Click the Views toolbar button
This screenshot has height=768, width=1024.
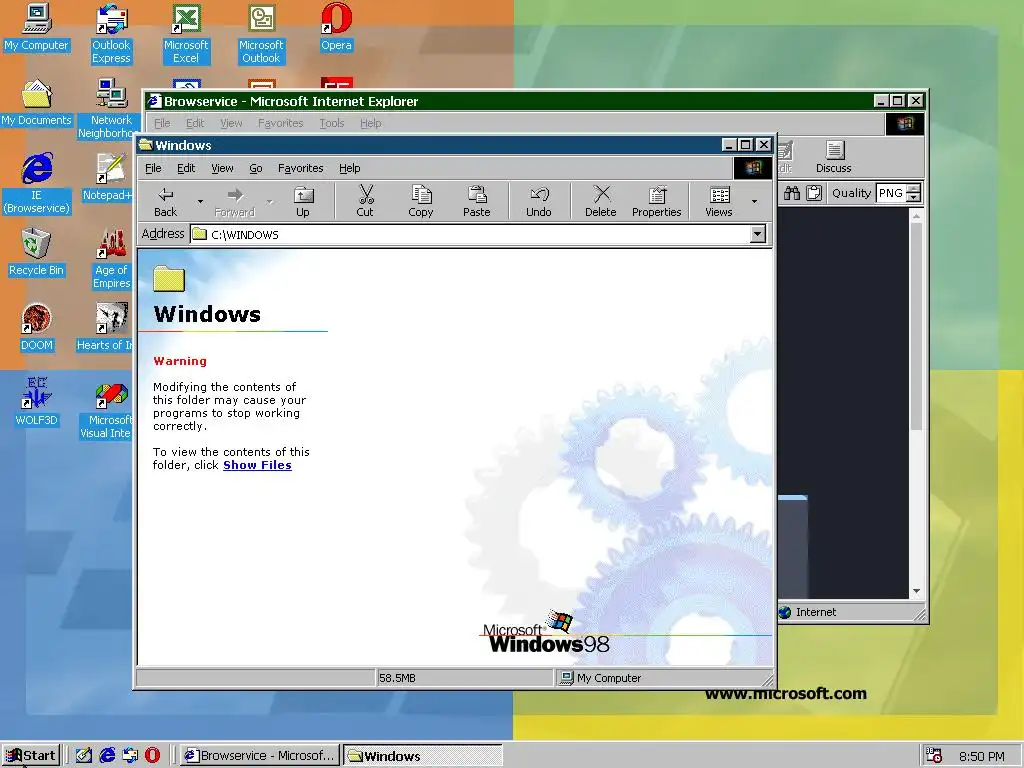tap(719, 201)
